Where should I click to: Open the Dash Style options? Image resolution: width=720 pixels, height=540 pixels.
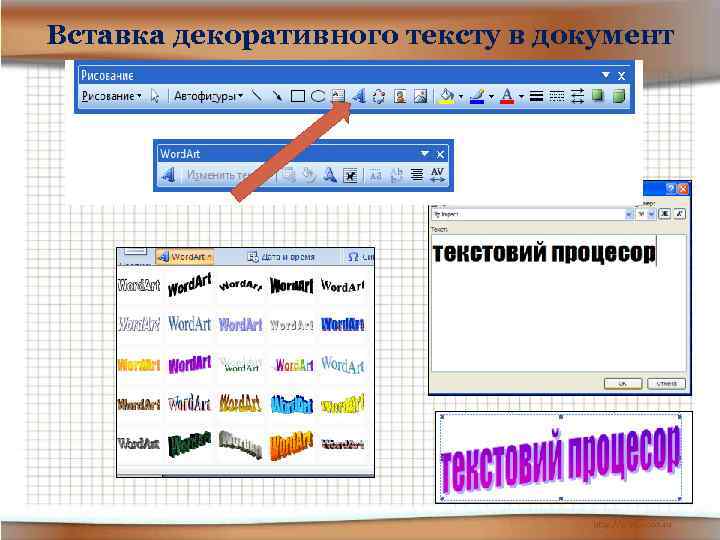click(x=557, y=96)
